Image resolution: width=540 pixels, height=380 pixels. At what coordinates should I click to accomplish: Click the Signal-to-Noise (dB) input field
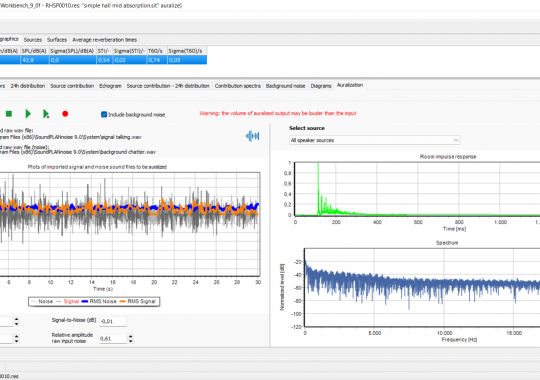pyautogui.click(x=113, y=321)
